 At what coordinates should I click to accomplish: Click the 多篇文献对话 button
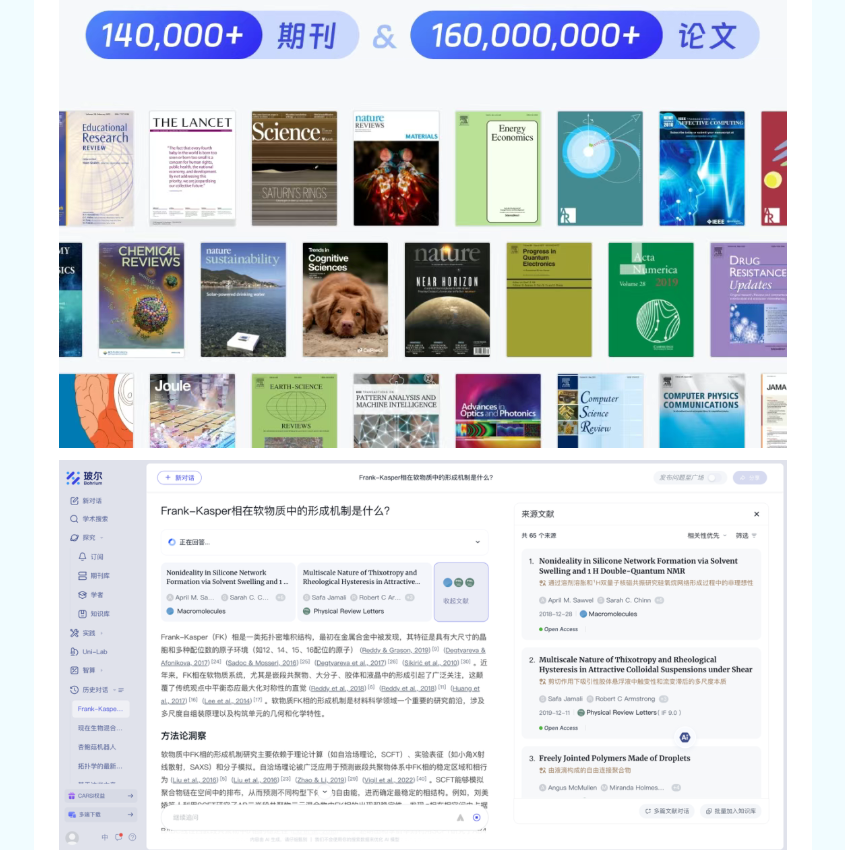(x=667, y=811)
